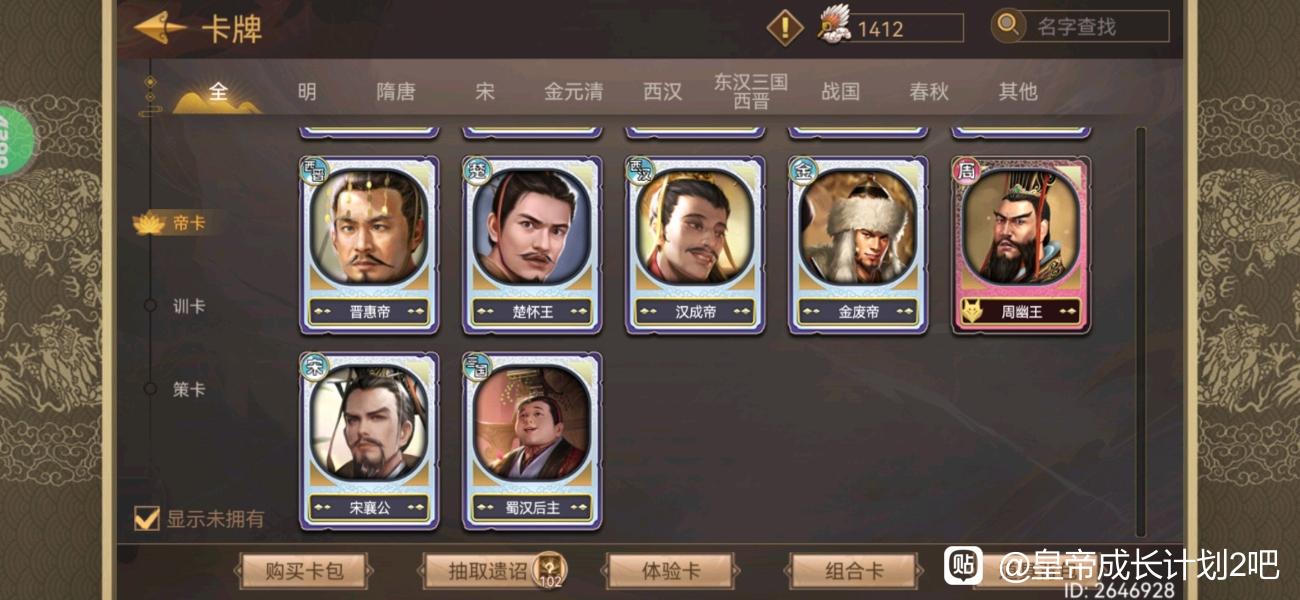Viewport: 1300px width, 600px height.
Task: Open the 蜀汉后主 card thumbnail
Action: pyautogui.click(x=532, y=440)
